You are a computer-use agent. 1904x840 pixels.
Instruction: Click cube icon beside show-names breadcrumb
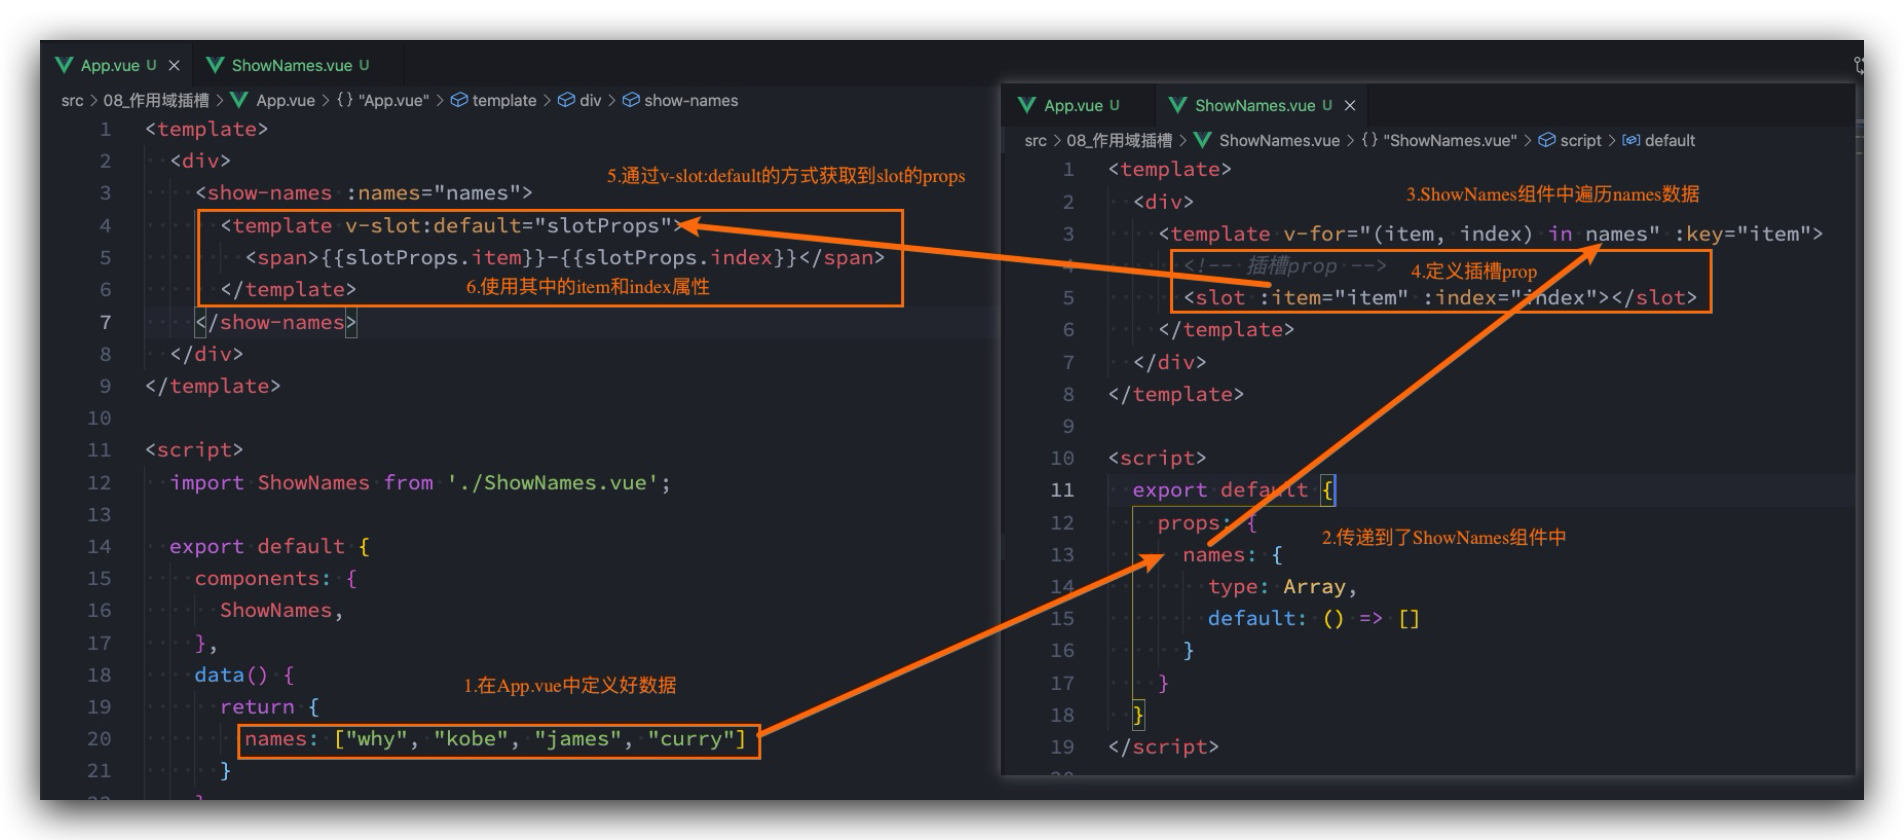coord(631,100)
